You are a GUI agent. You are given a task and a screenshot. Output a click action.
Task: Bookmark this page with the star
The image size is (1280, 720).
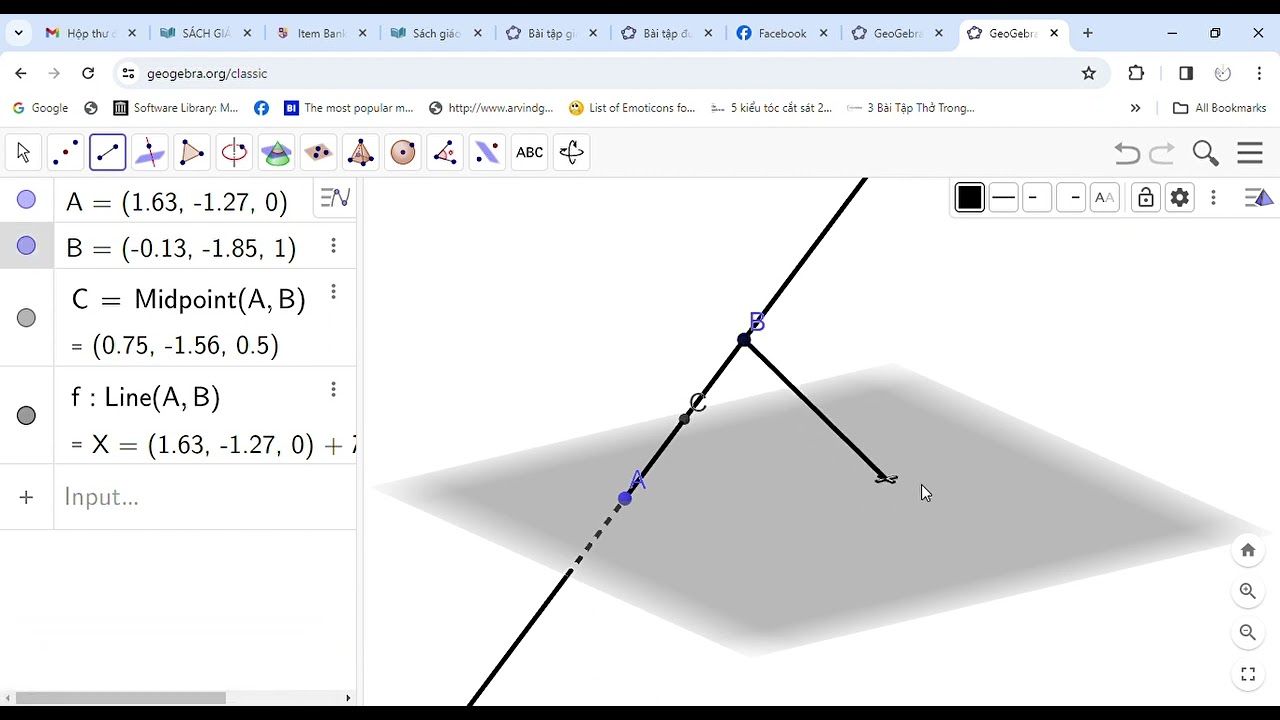pos(1089,73)
